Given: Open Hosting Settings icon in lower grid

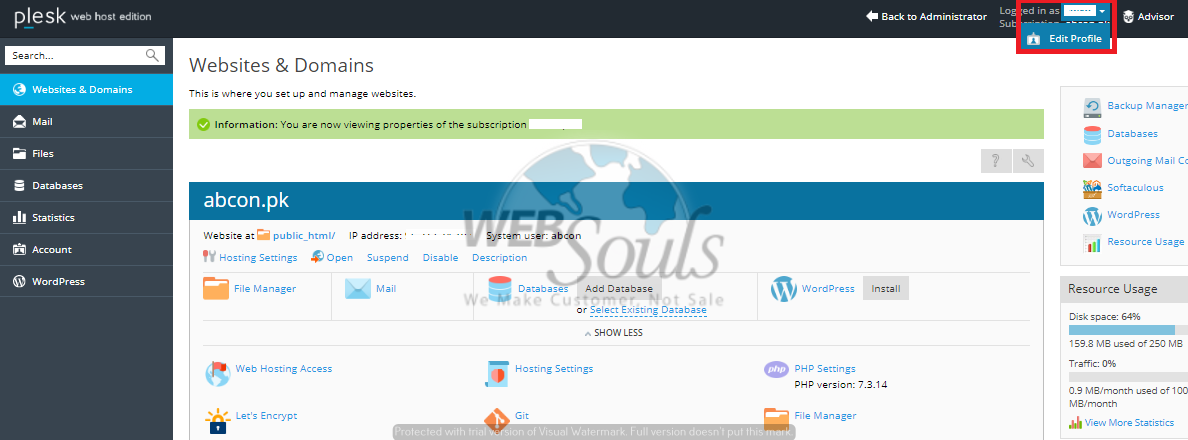Looking at the screenshot, I should pos(496,373).
